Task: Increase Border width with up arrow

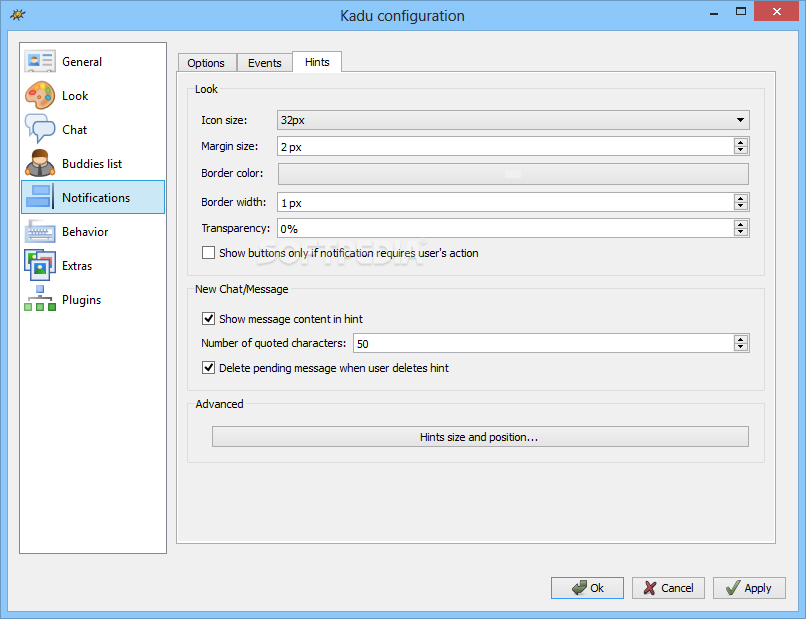Action: click(741, 198)
